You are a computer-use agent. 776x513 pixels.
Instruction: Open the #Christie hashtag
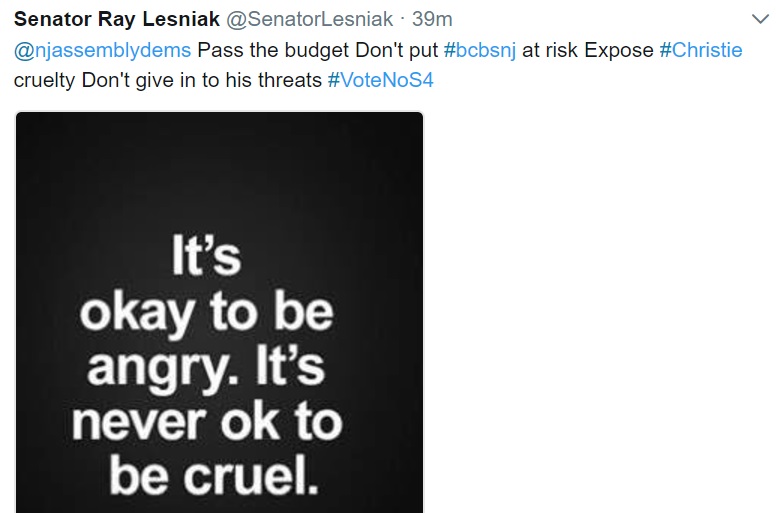click(700, 49)
